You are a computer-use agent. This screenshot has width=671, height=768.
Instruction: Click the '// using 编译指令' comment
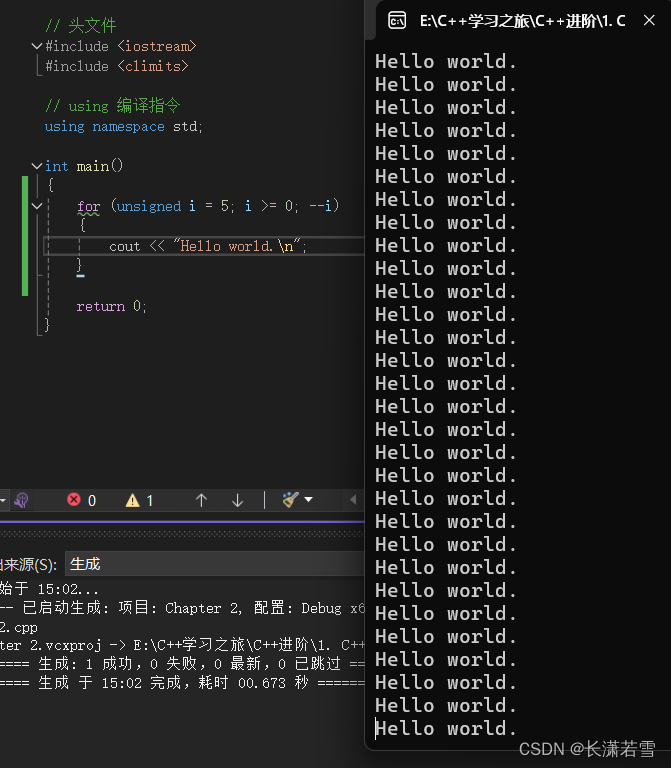pyautogui.click(x=113, y=106)
